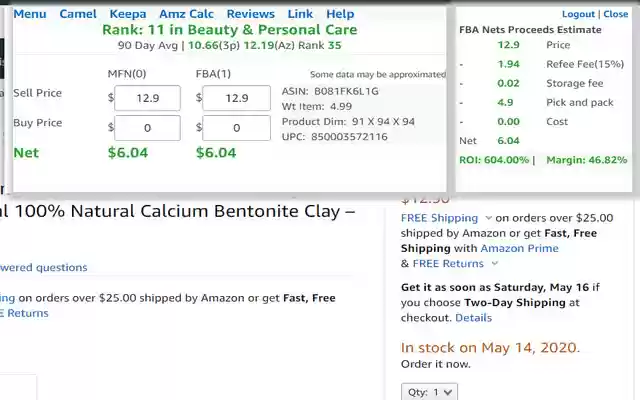The width and height of the screenshot is (640, 400).
Task: Open the Camel price history link
Action: pyautogui.click(x=78, y=14)
